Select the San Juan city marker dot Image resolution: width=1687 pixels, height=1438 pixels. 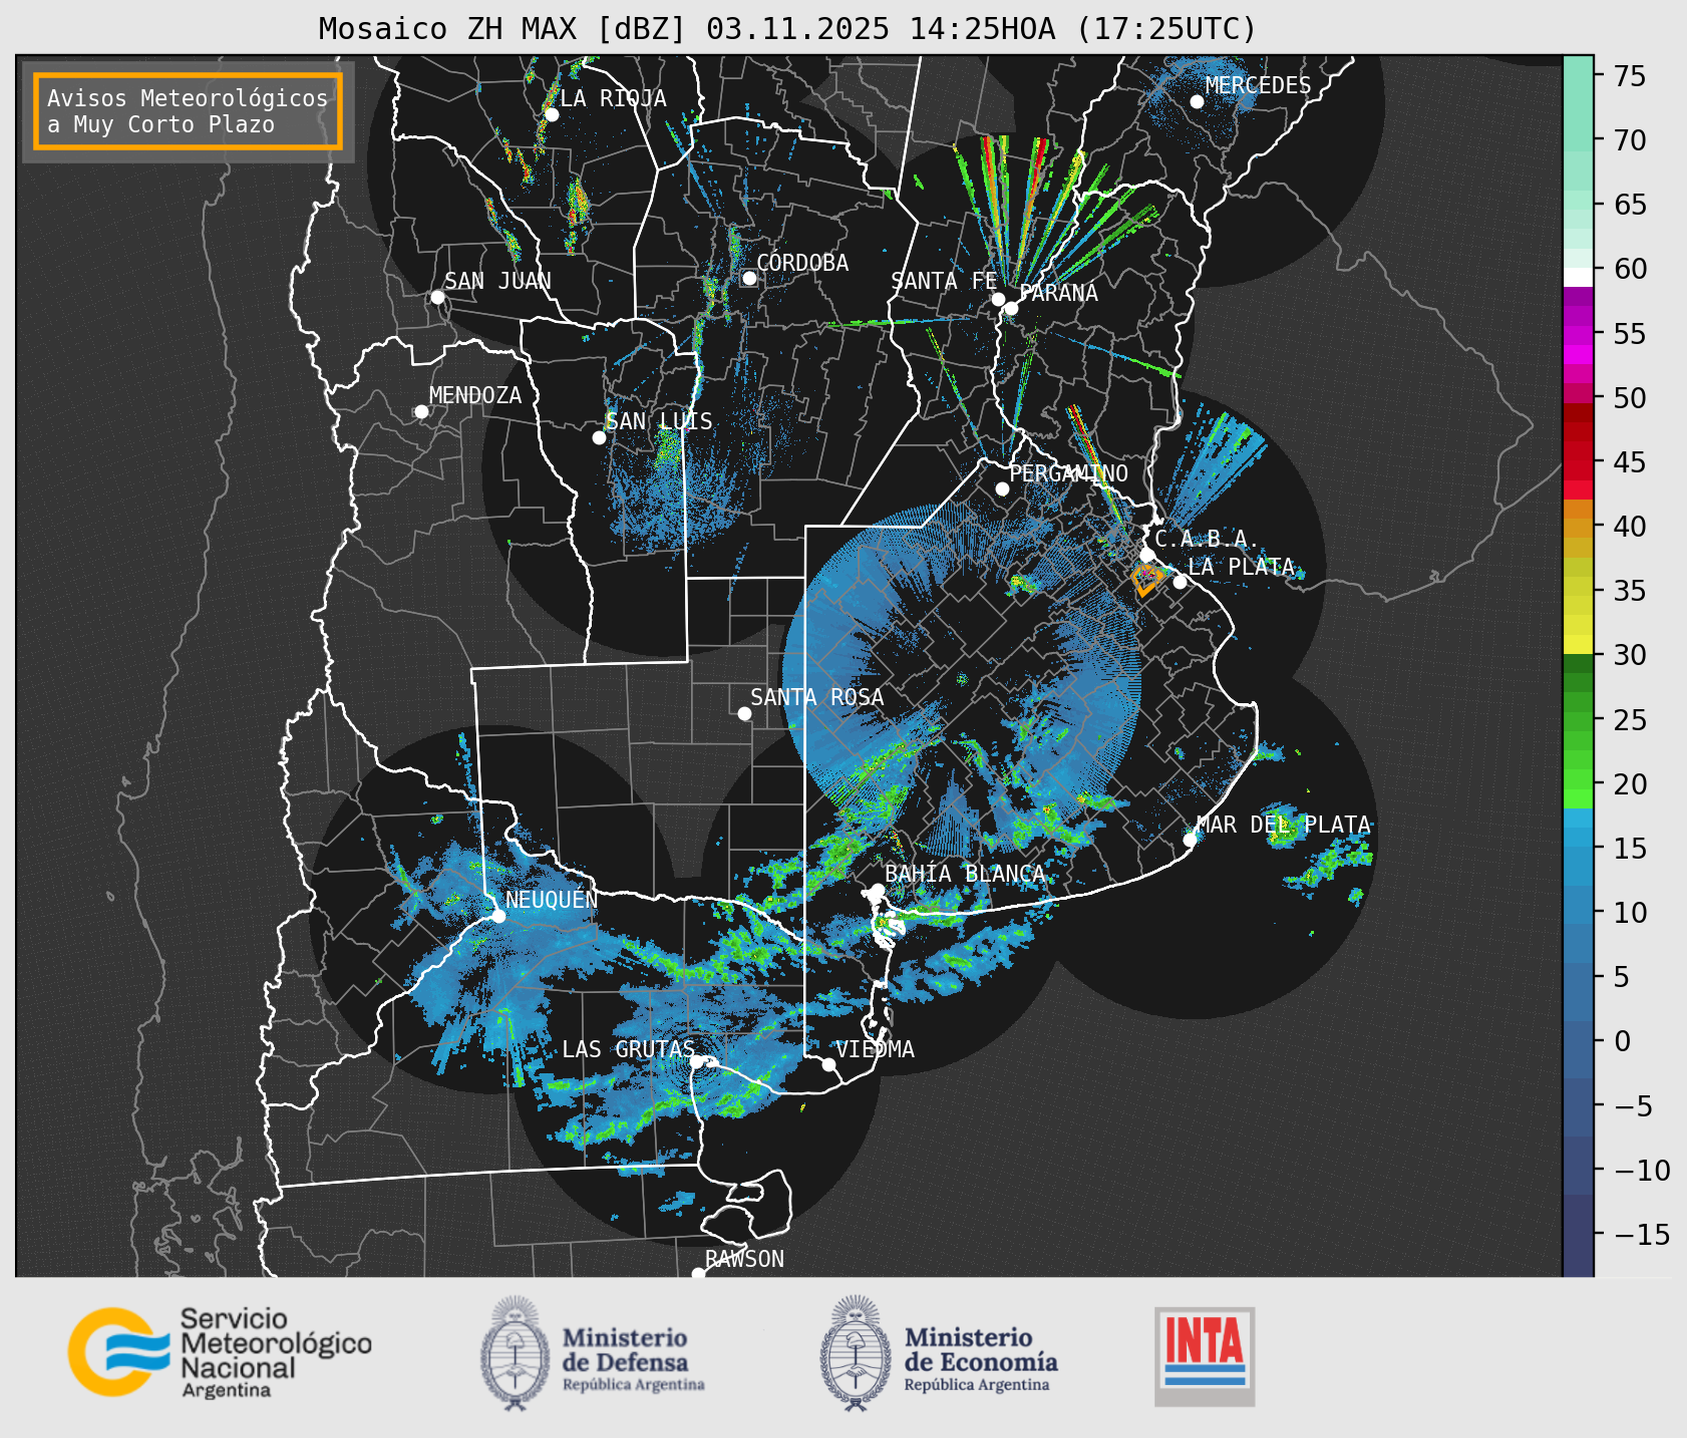coord(437,297)
